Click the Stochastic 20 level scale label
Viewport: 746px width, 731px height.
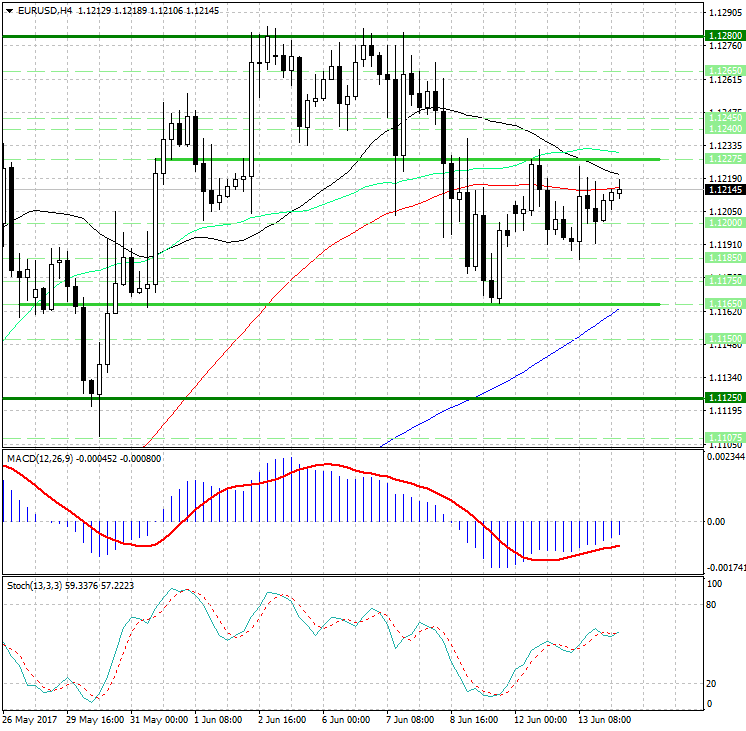[711, 684]
